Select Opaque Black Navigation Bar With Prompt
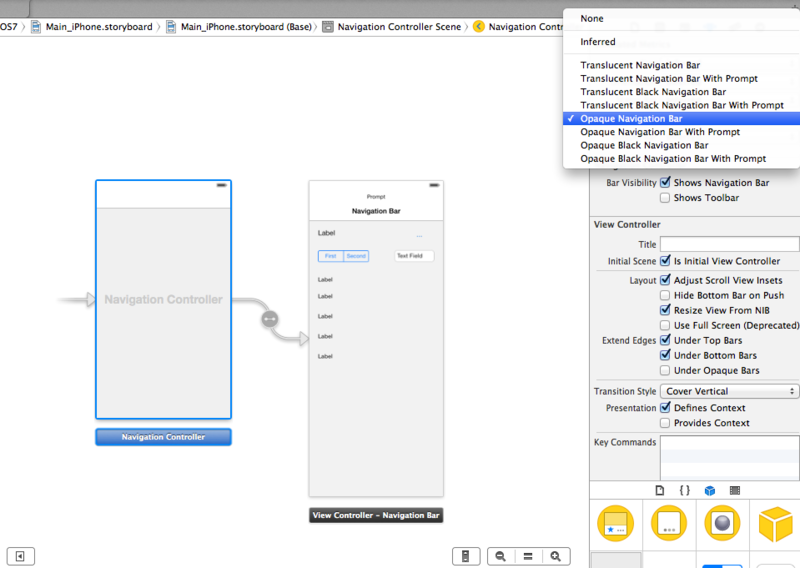Screen dimensions: 800x568 681,158
